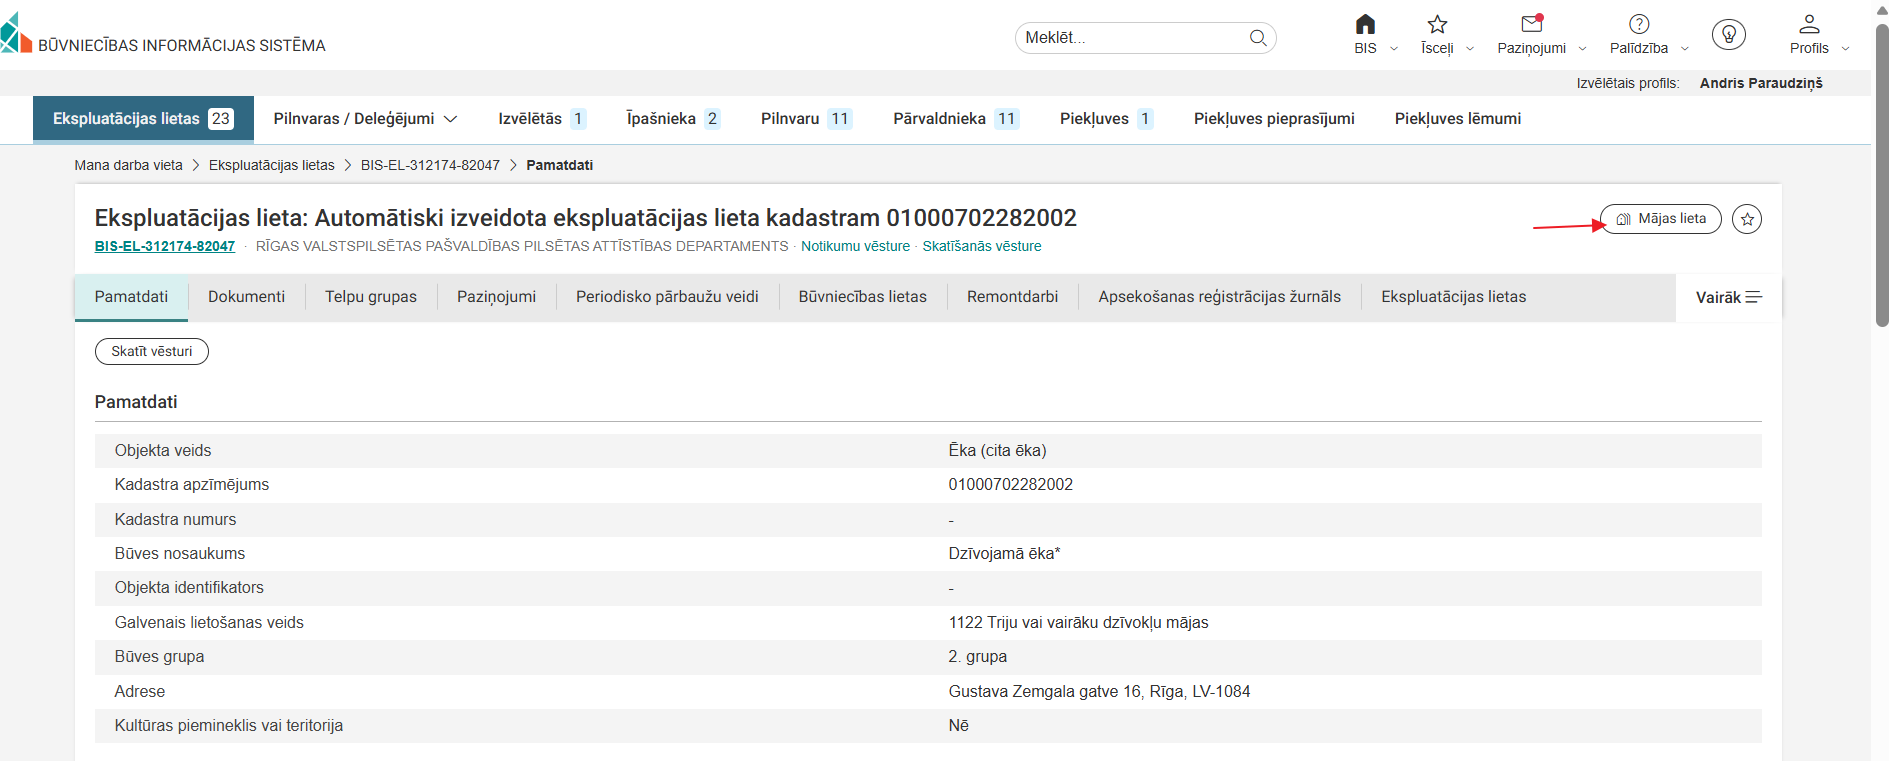Click into the Meklēt search field

(1130, 38)
